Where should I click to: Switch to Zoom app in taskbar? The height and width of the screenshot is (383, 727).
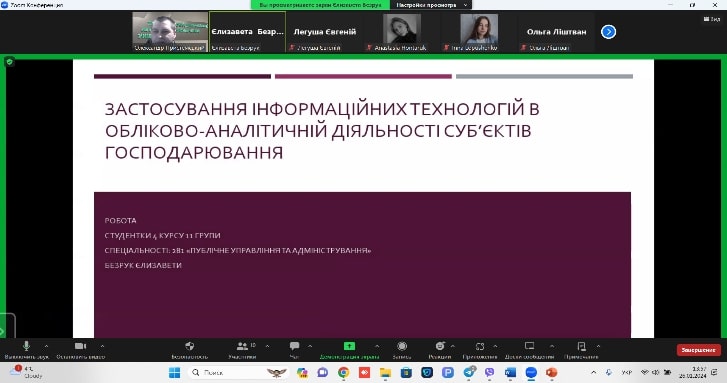tap(531, 372)
